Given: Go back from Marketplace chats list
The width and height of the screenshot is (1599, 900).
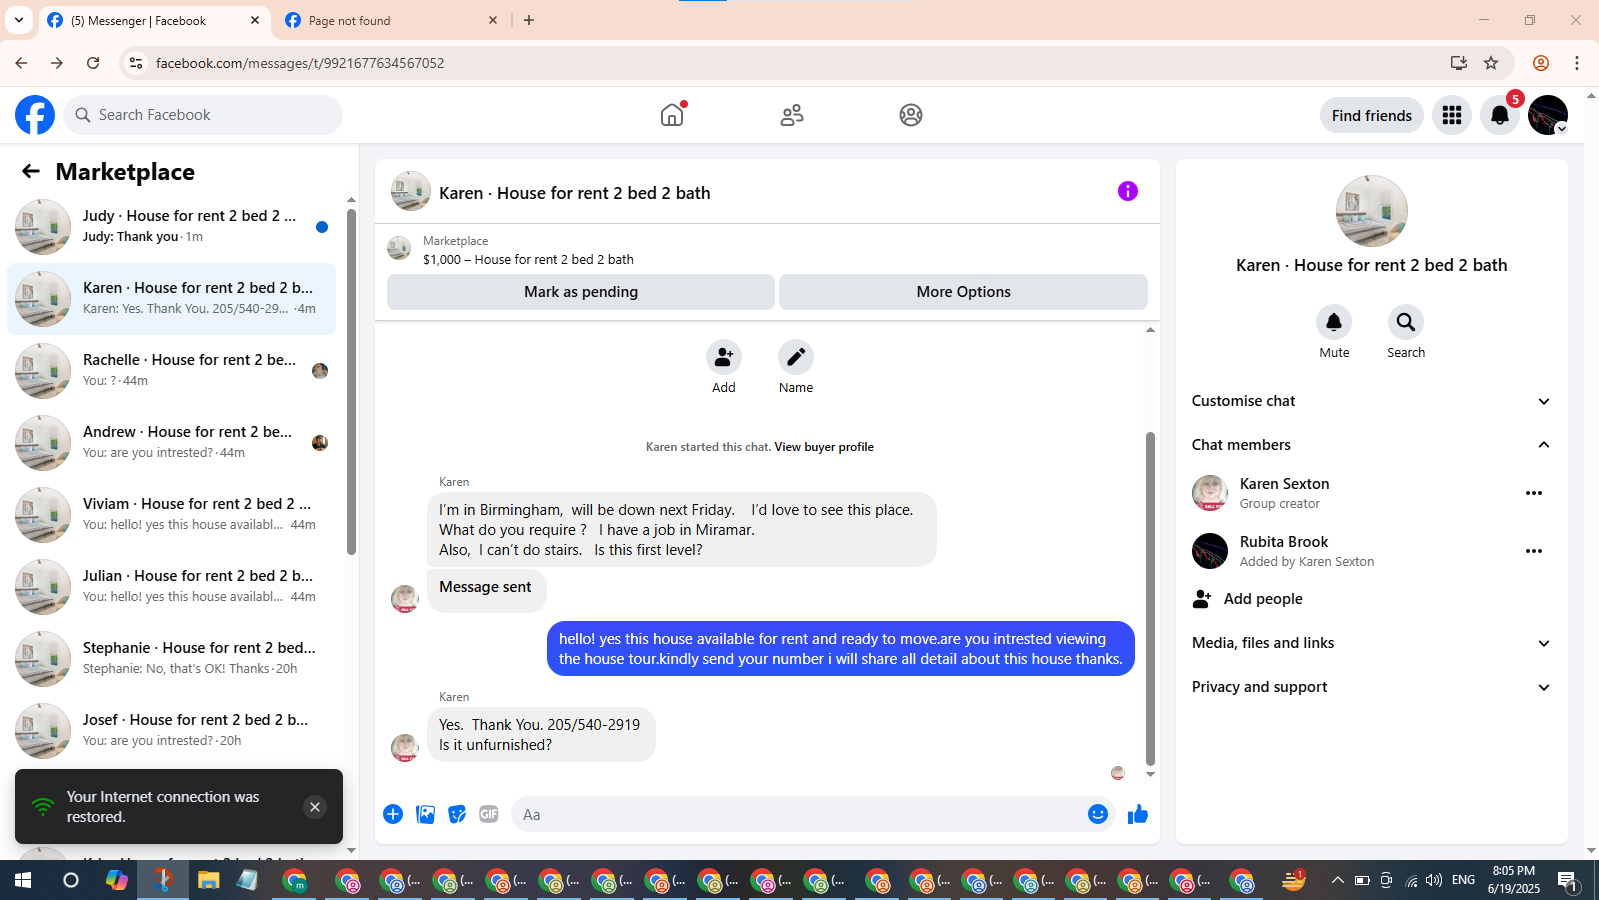Looking at the screenshot, I should [x=31, y=172].
